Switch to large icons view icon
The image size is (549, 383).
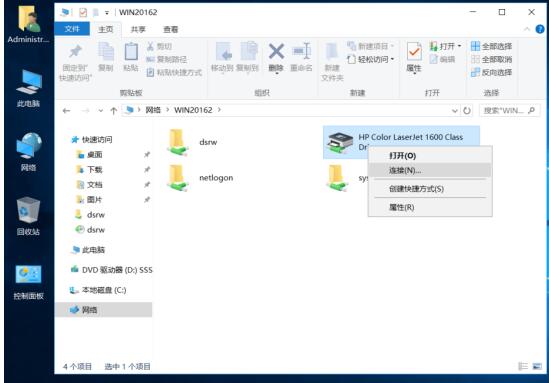pyautogui.click(x=537, y=367)
